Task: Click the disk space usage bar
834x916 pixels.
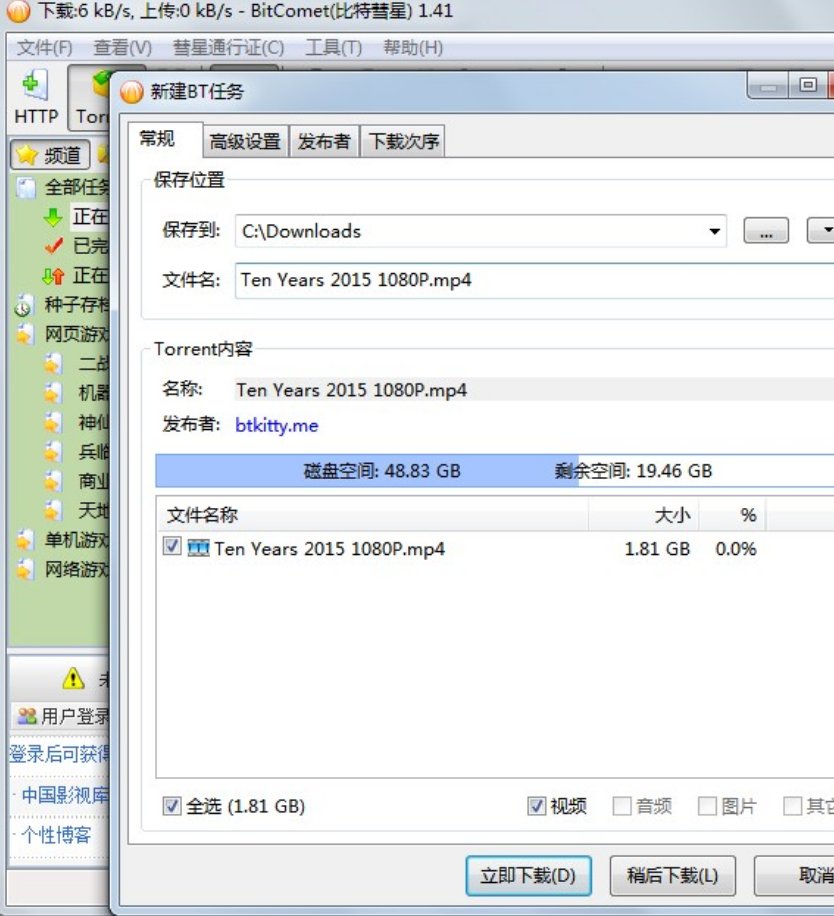Action: 494,471
